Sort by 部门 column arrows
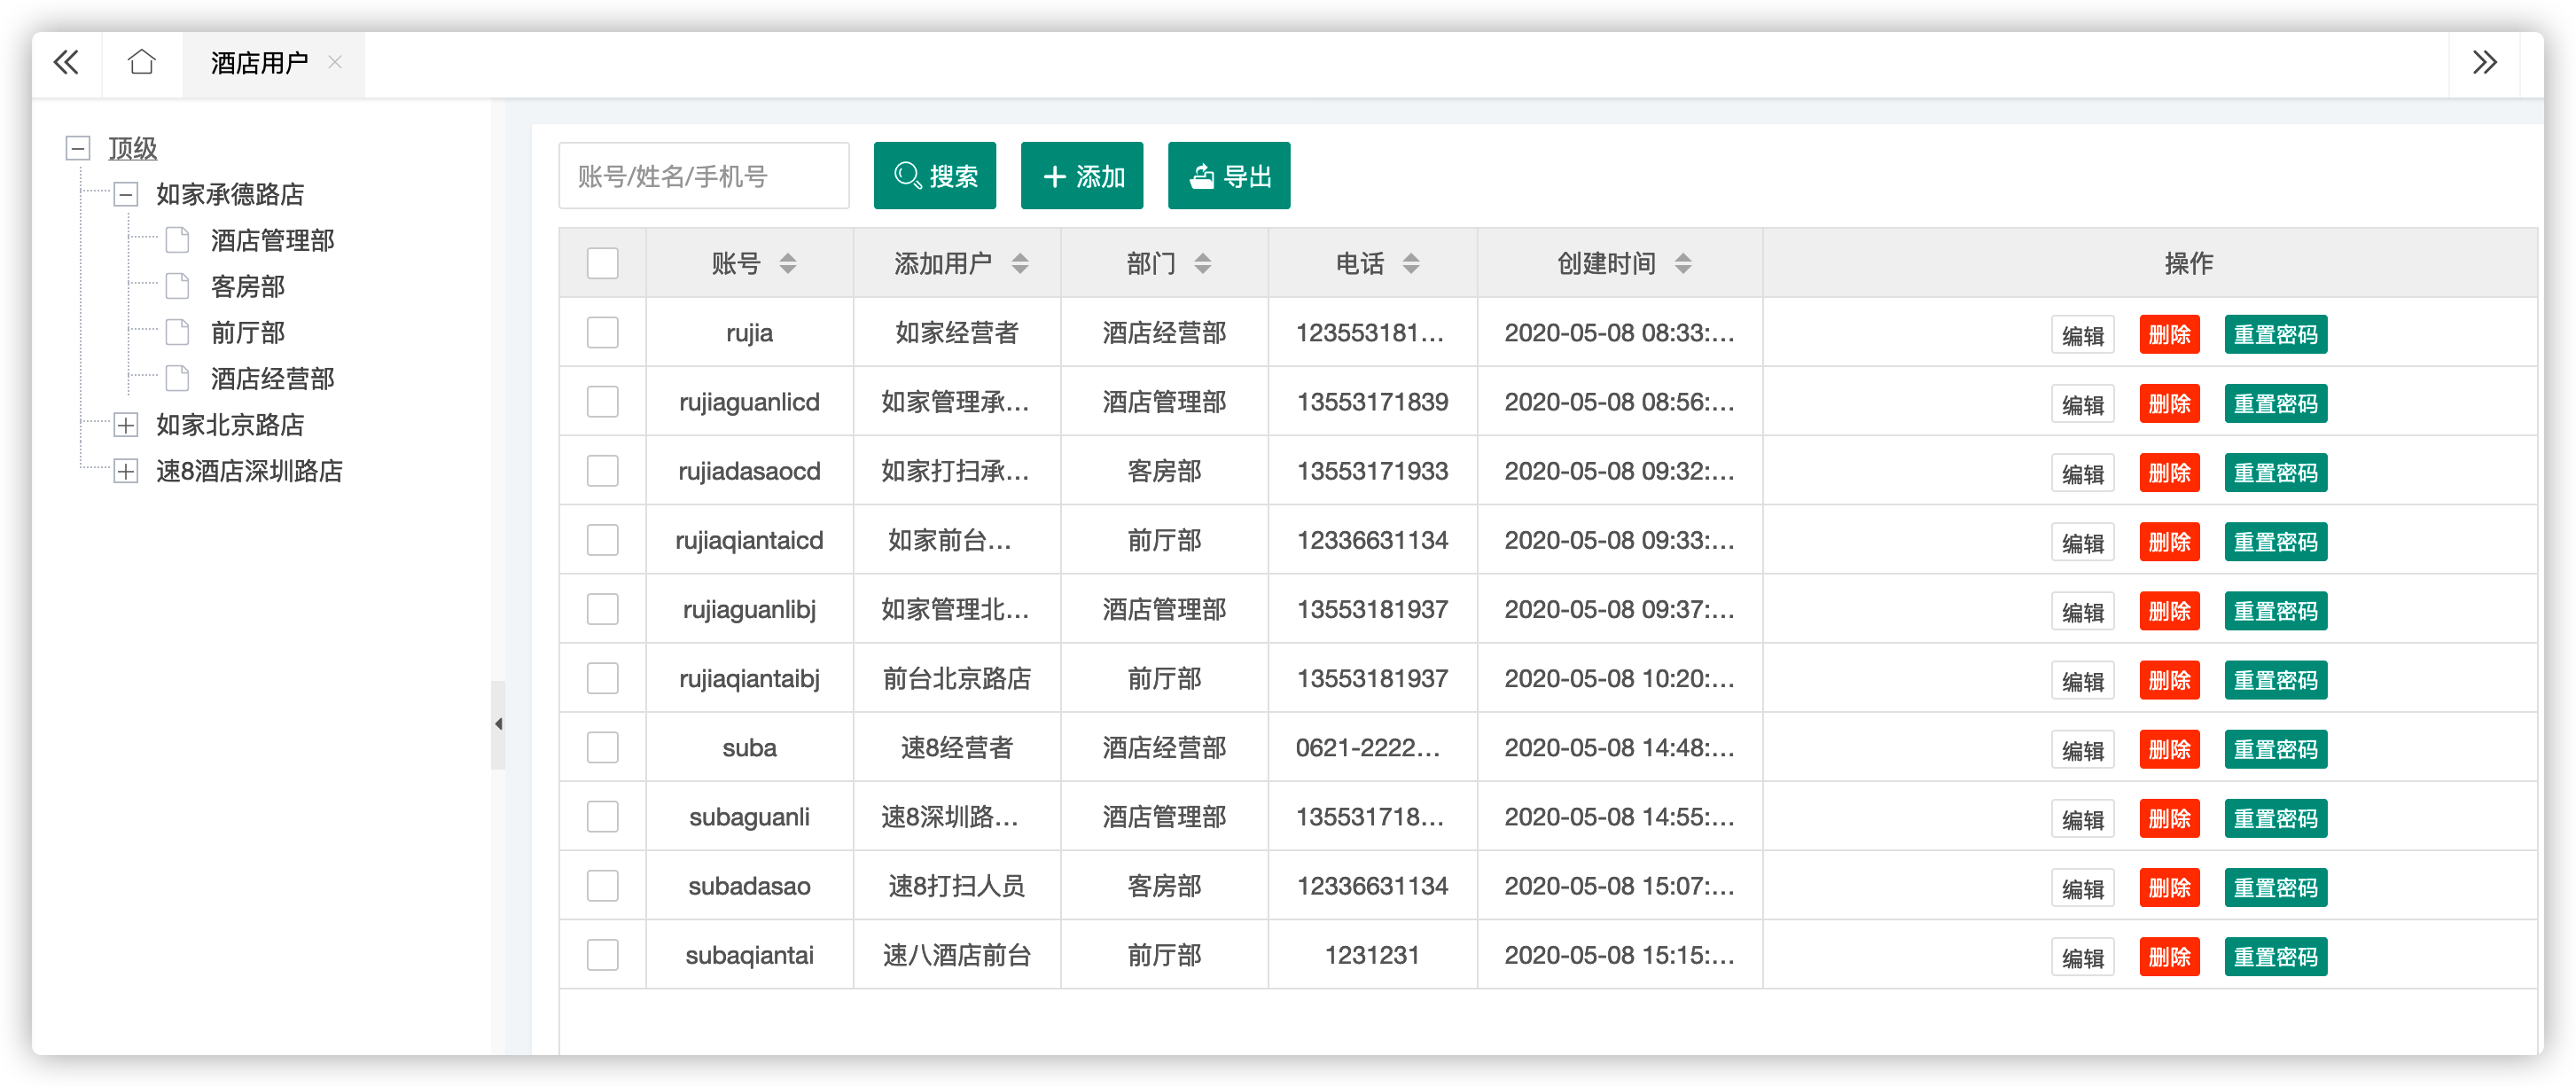2576x1087 pixels. tap(1203, 263)
